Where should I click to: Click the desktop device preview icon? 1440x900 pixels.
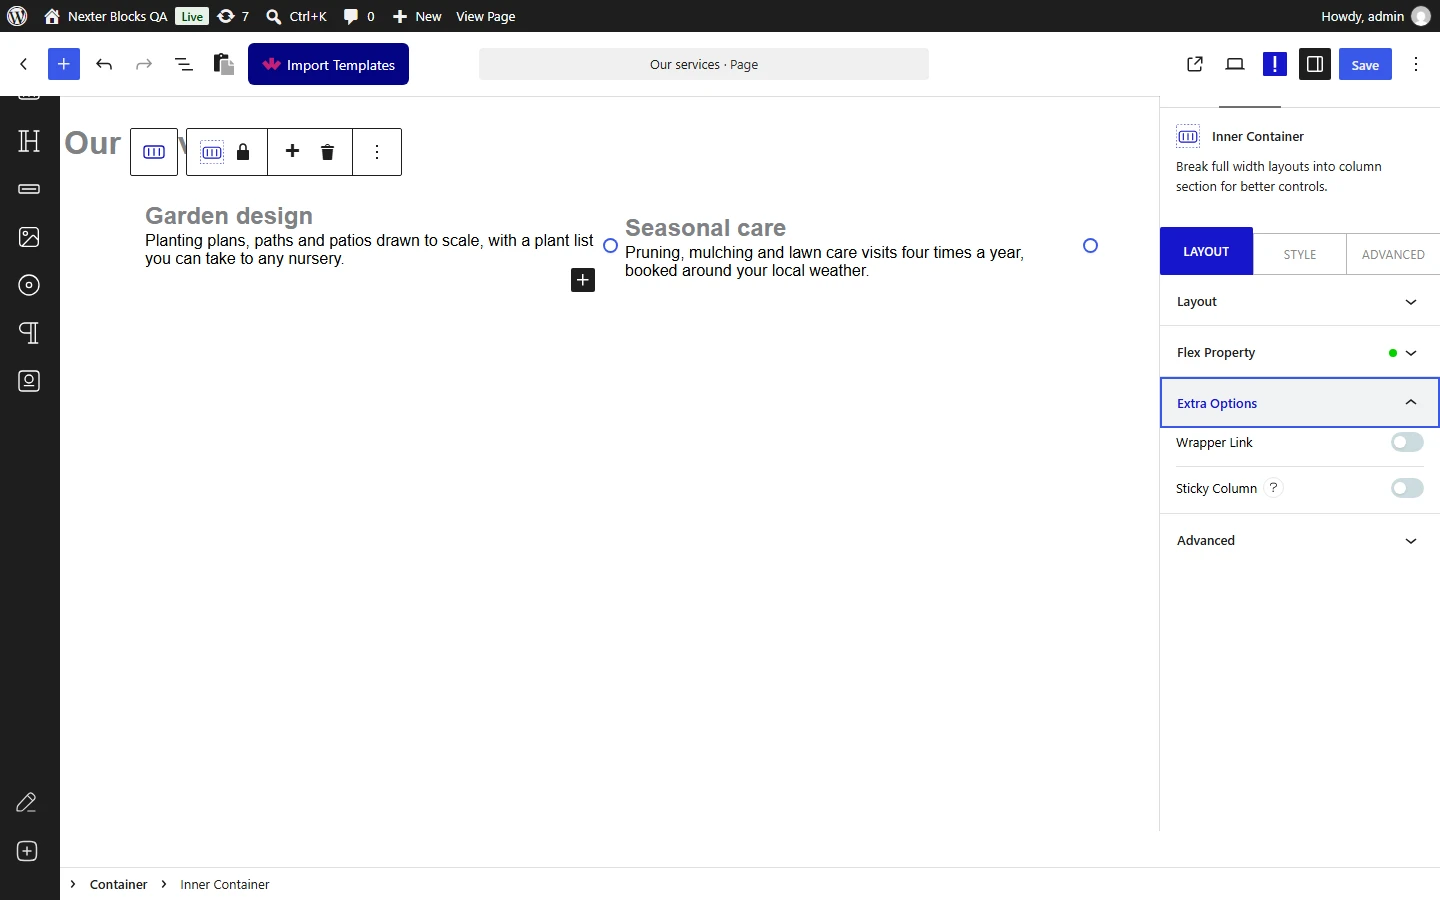(x=1235, y=64)
